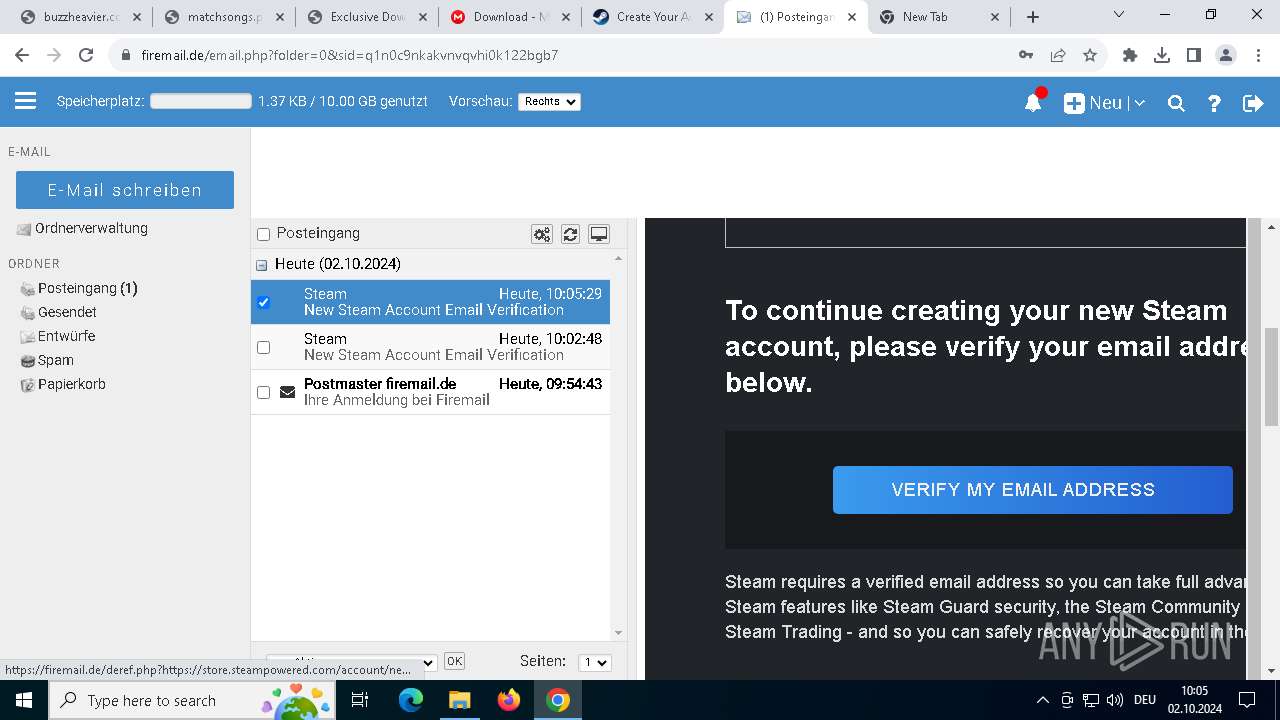The height and width of the screenshot is (720, 1280).
Task: Open Posteingang (1) folder
Action: (x=87, y=288)
